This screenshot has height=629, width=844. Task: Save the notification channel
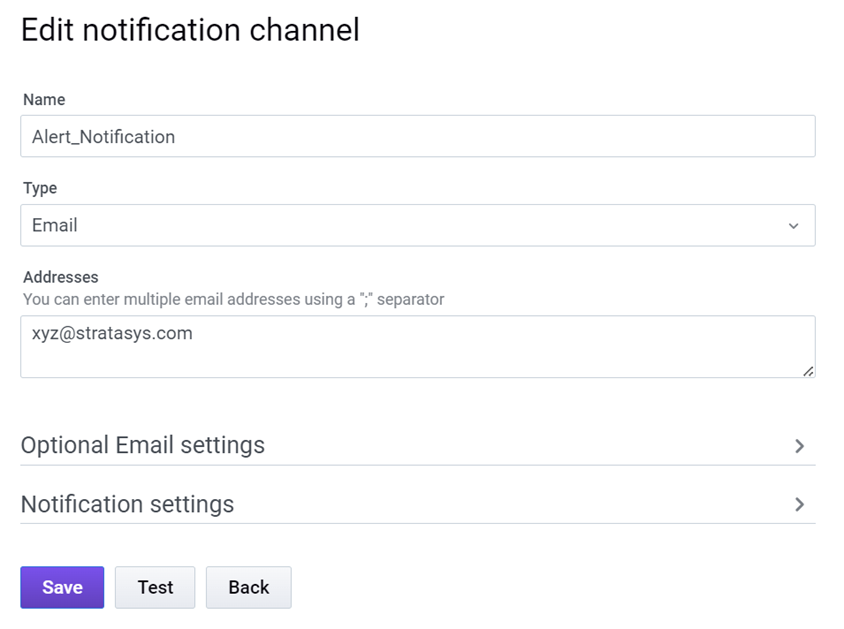(x=62, y=587)
